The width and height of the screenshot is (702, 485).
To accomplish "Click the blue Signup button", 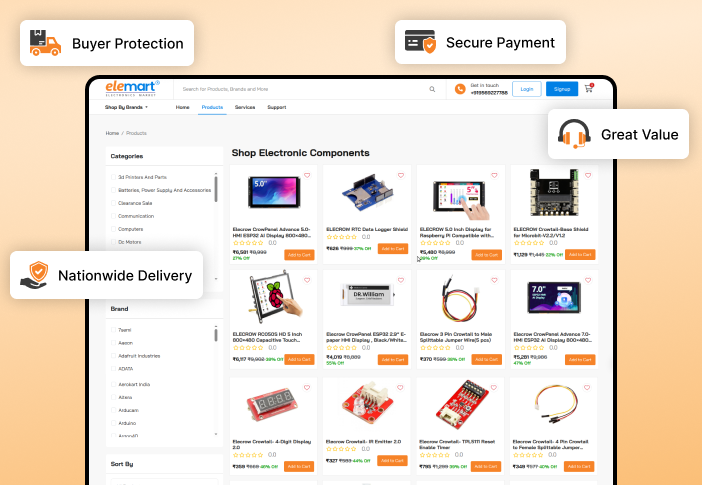I will pyautogui.click(x=562, y=89).
